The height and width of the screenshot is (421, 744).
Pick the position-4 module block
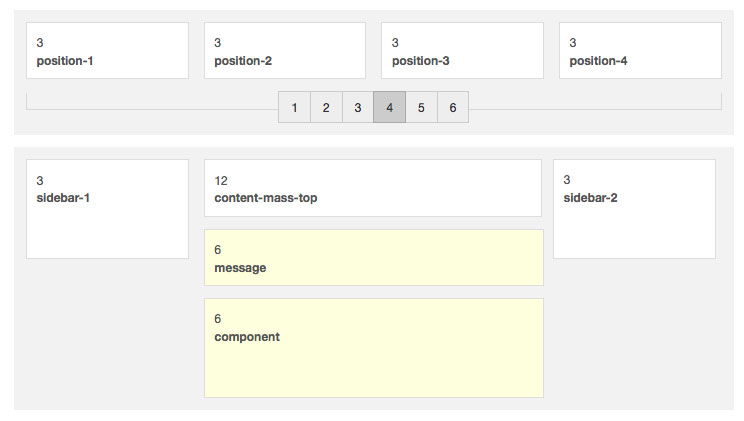point(640,51)
